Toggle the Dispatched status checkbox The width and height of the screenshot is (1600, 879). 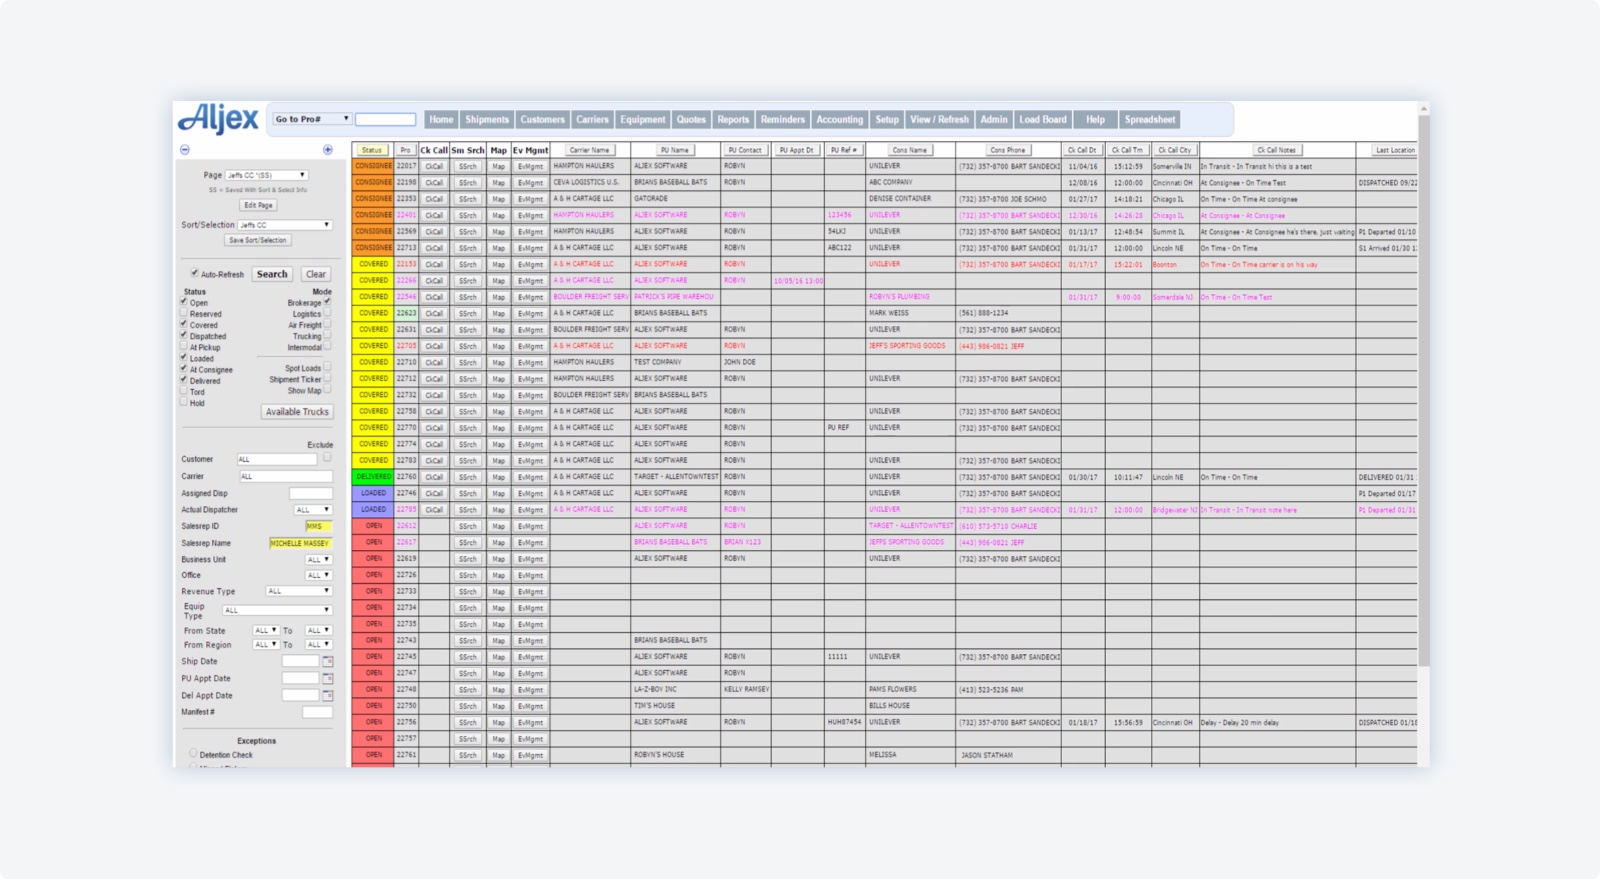coord(184,335)
